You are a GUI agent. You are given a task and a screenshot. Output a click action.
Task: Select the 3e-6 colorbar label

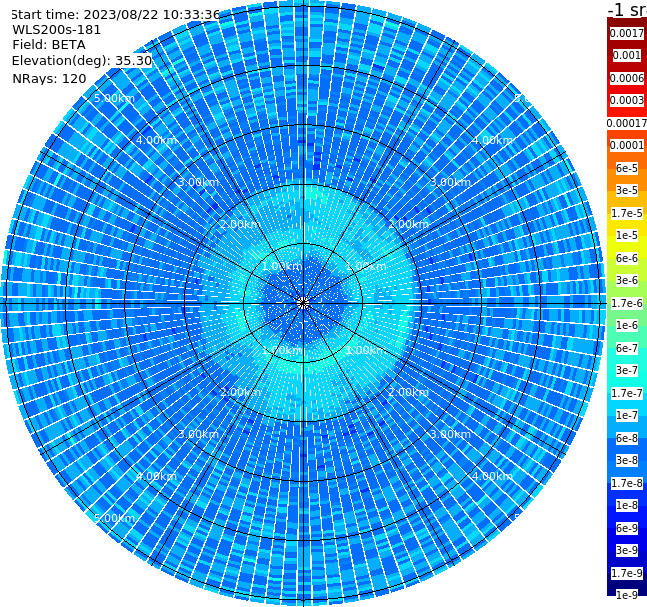(x=627, y=280)
